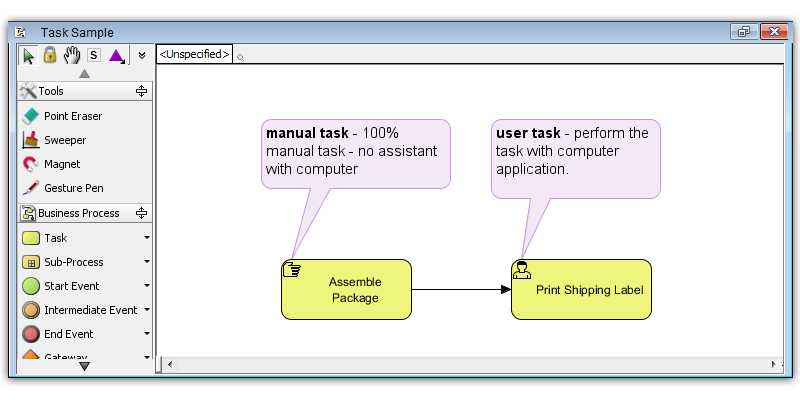
Task: Select the Print Shipping Label task
Action: (x=581, y=289)
